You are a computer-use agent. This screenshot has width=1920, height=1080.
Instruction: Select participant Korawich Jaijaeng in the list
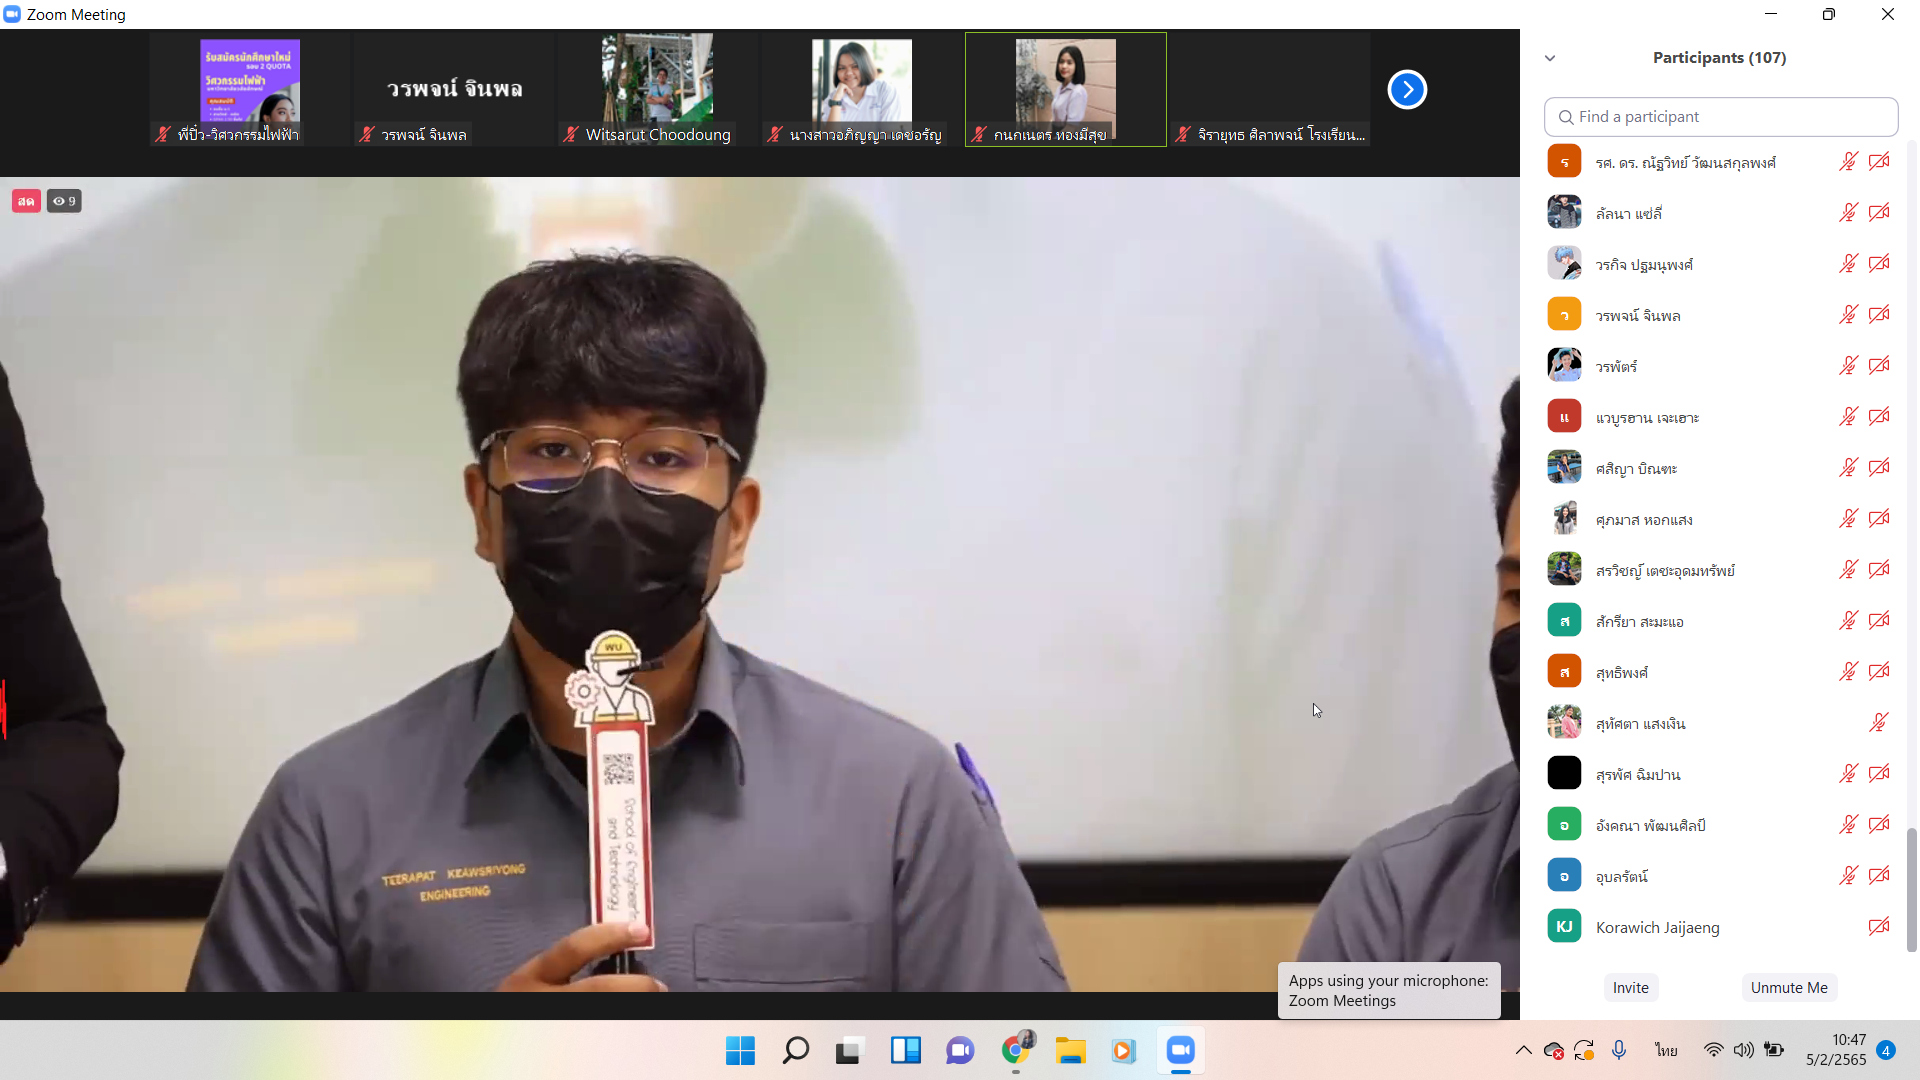[1657, 927]
